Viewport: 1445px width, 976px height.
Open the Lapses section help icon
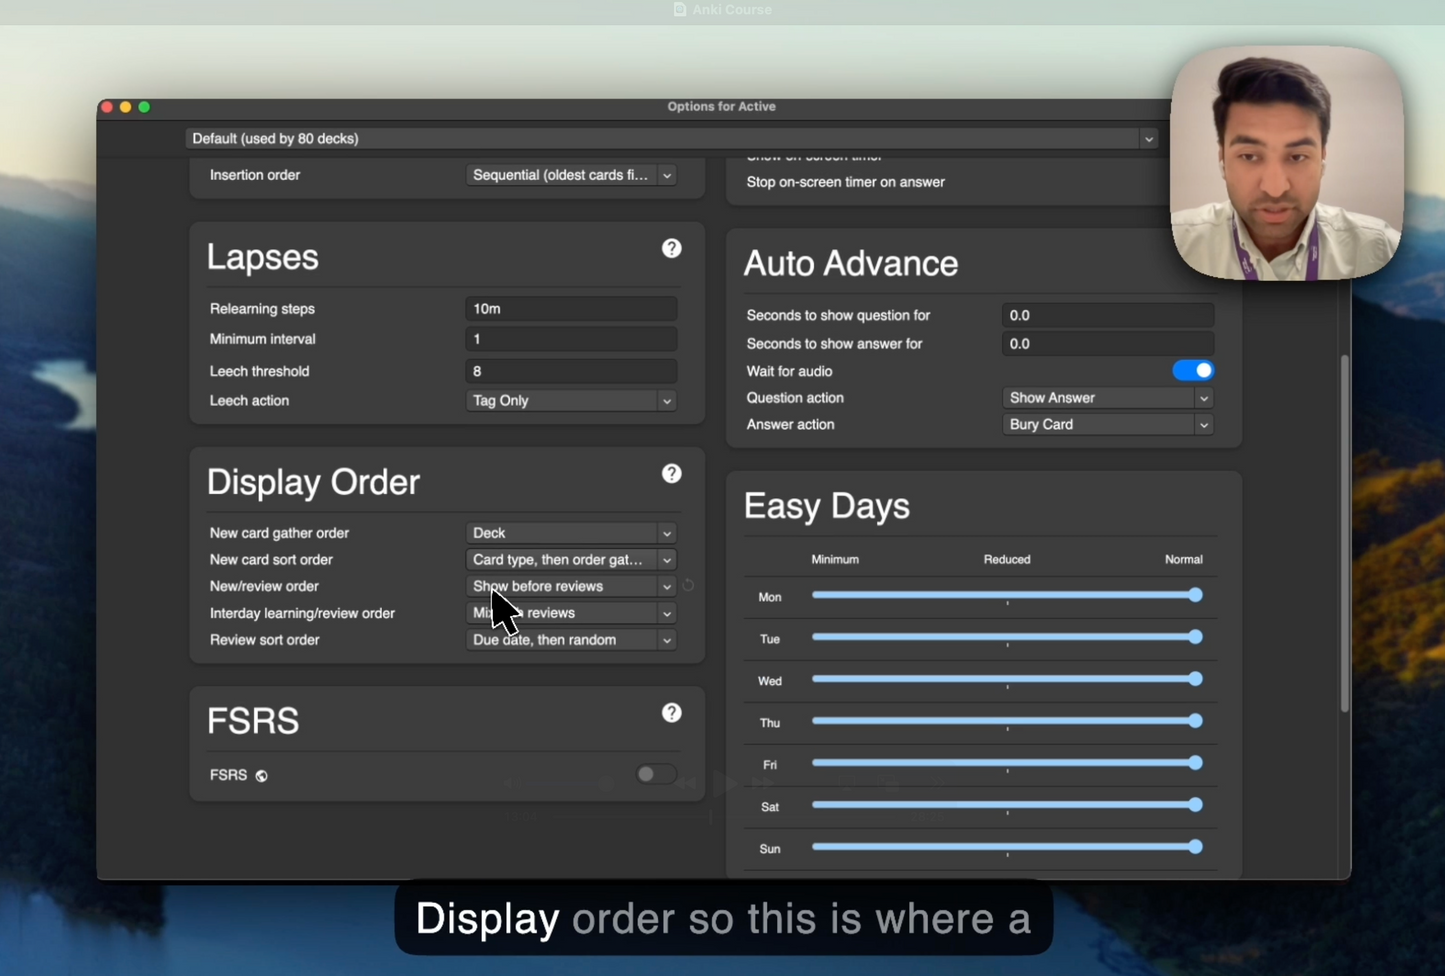[671, 248]
